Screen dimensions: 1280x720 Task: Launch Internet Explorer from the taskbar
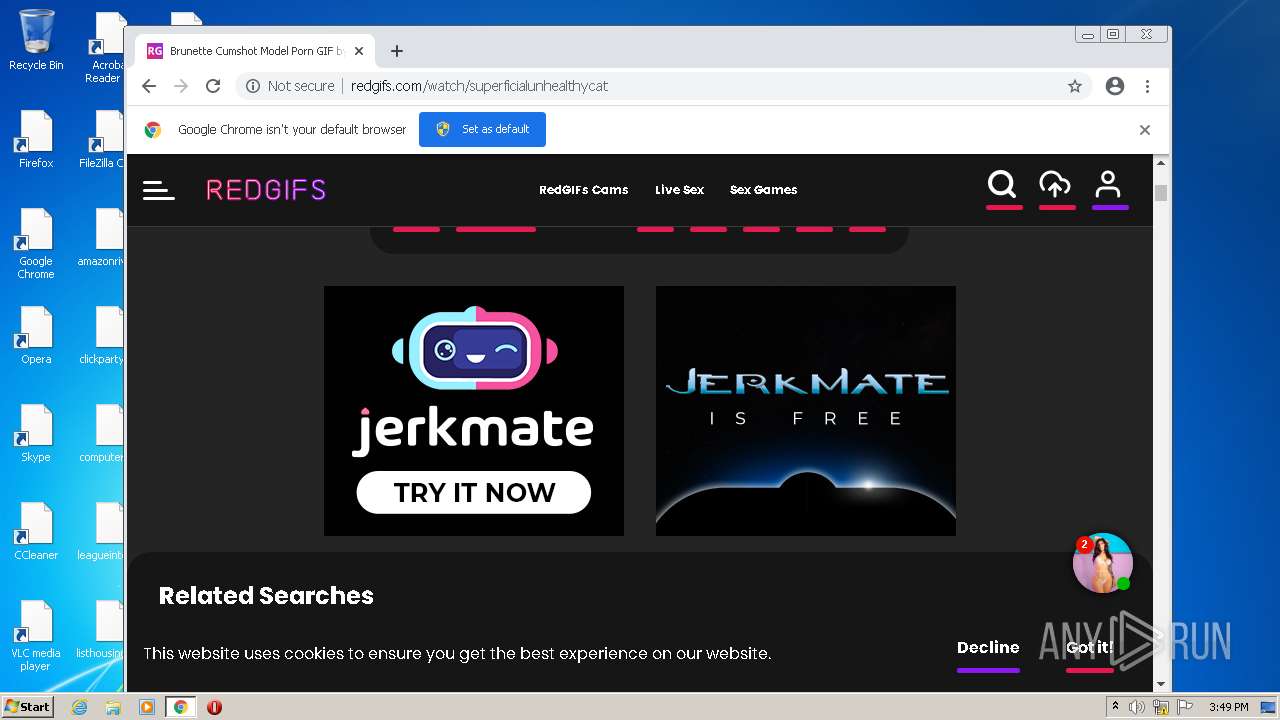[x=80, y=707]
